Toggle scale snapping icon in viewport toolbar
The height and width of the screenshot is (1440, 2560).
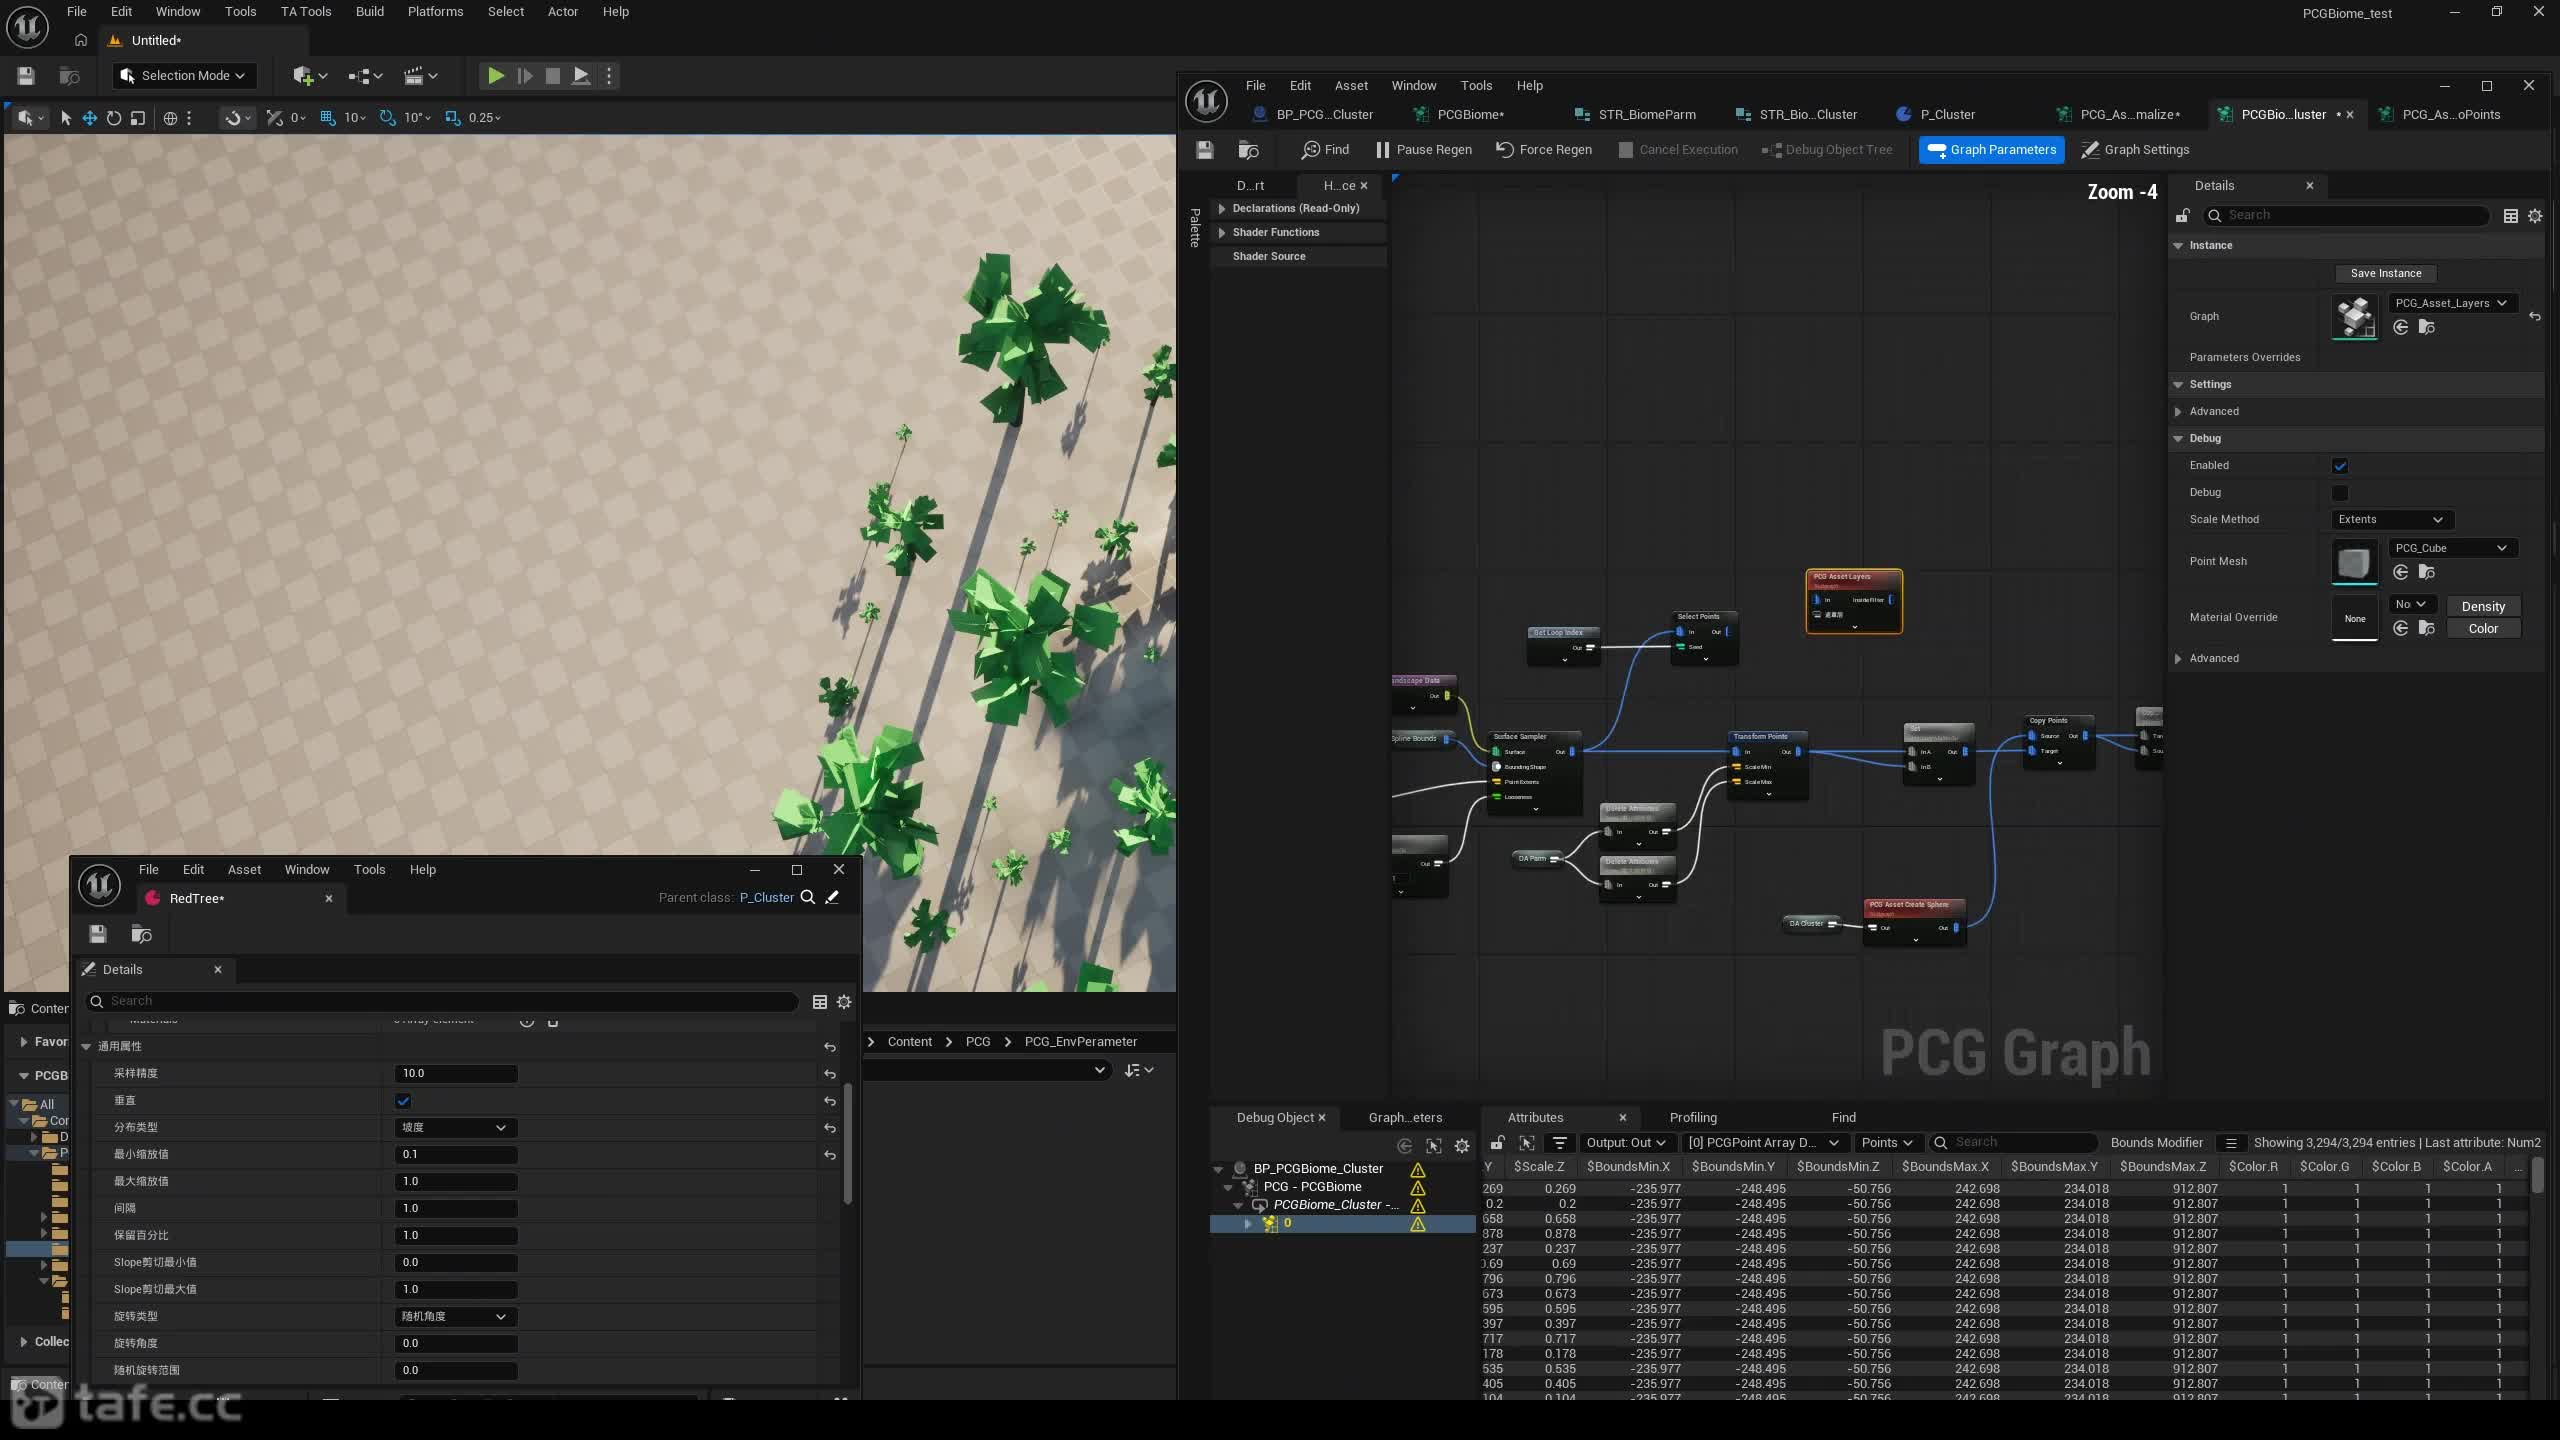click(x=453, y=118)
